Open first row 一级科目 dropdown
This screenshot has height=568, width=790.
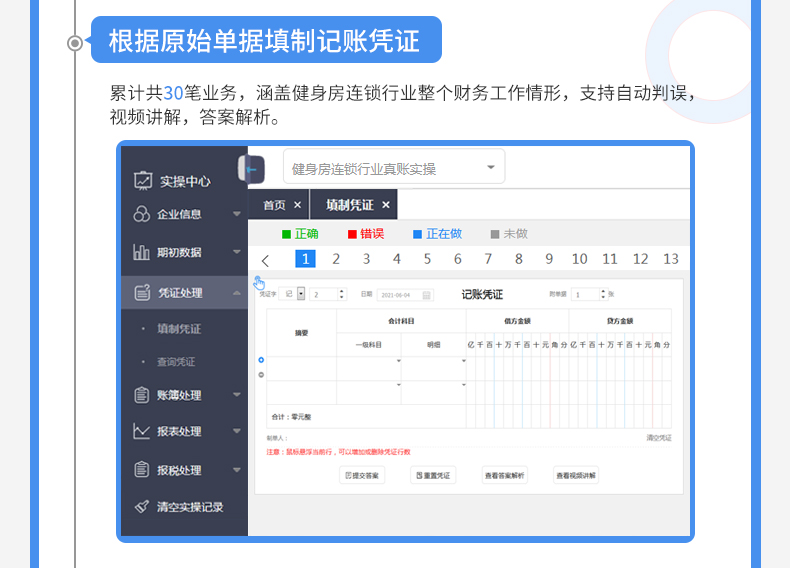tap(399, 361)
